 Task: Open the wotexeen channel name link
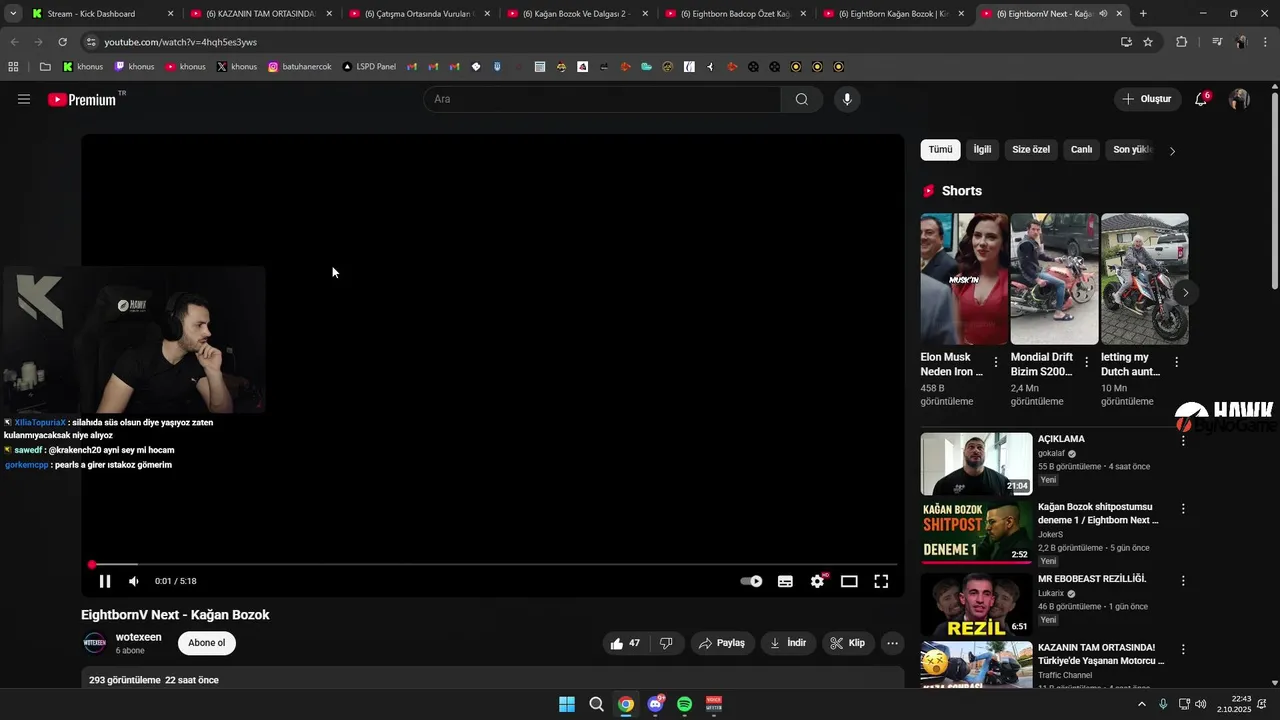click(138, 637)
